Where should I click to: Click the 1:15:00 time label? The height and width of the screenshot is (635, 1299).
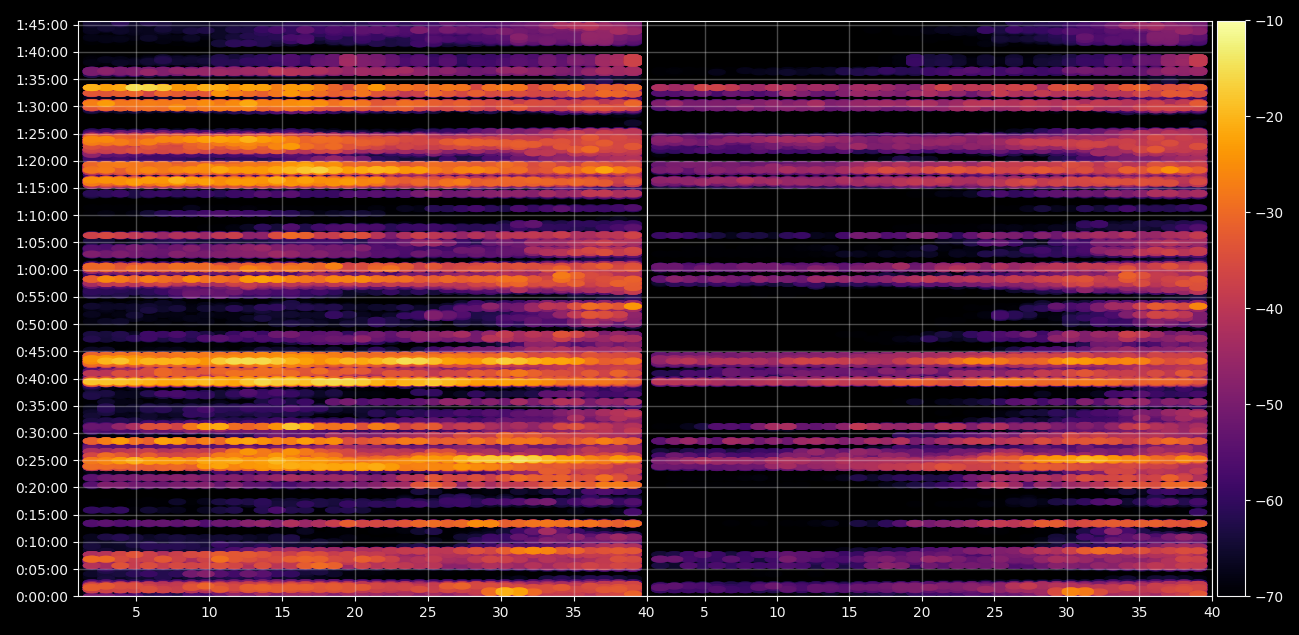pos(42,188)
